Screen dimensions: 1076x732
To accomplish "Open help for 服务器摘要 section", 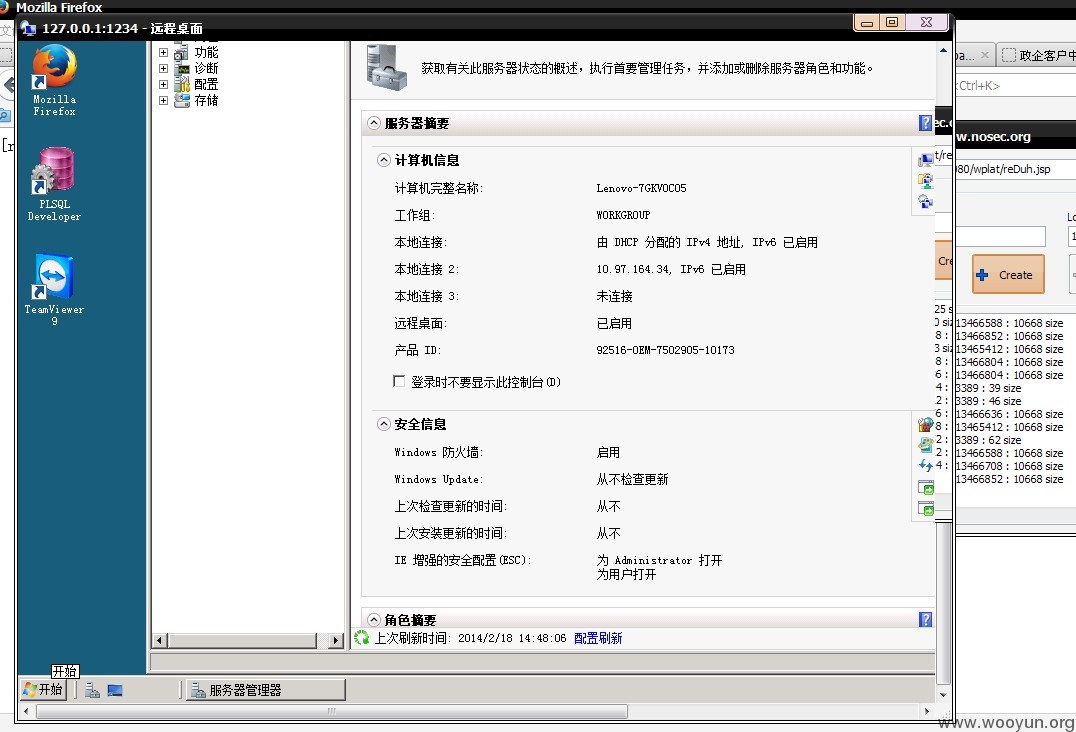I will [925, 123].
